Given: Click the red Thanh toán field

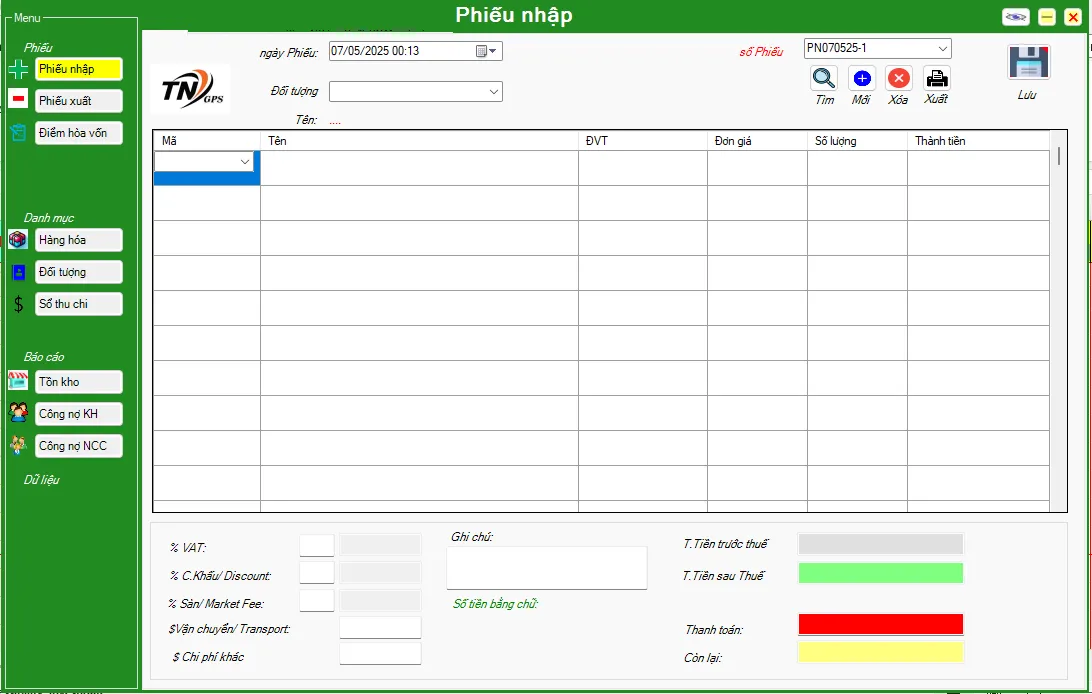Looking at the screenshot, I should point(880,624).
